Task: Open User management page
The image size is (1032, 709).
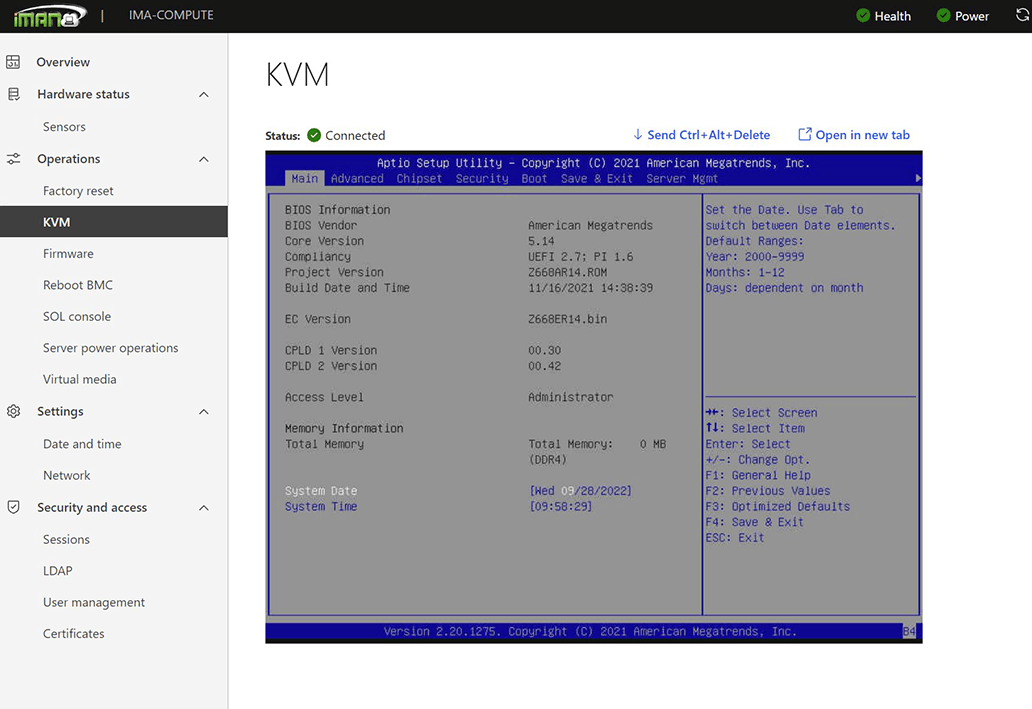Action: [93, 602]
